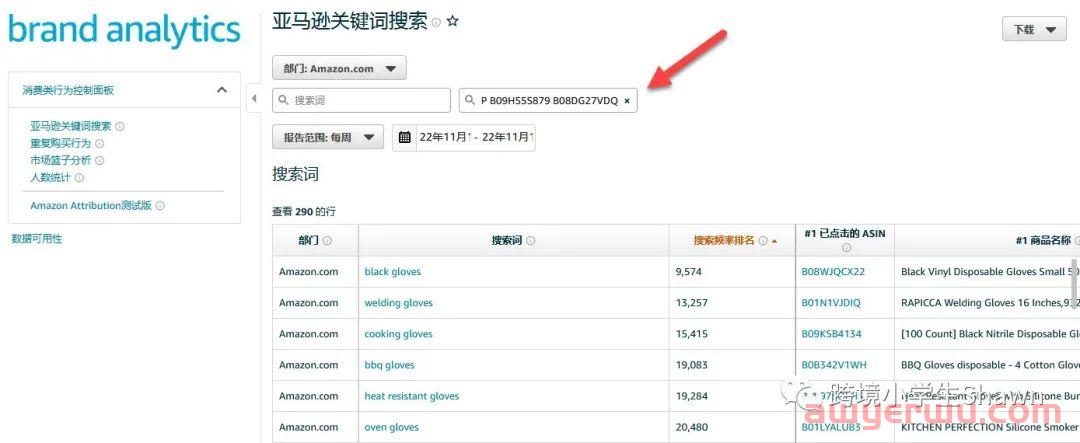Open ASIN B09KSB4134
The width and height of the screenshot is (1080, 443).
tap(831, 333)
